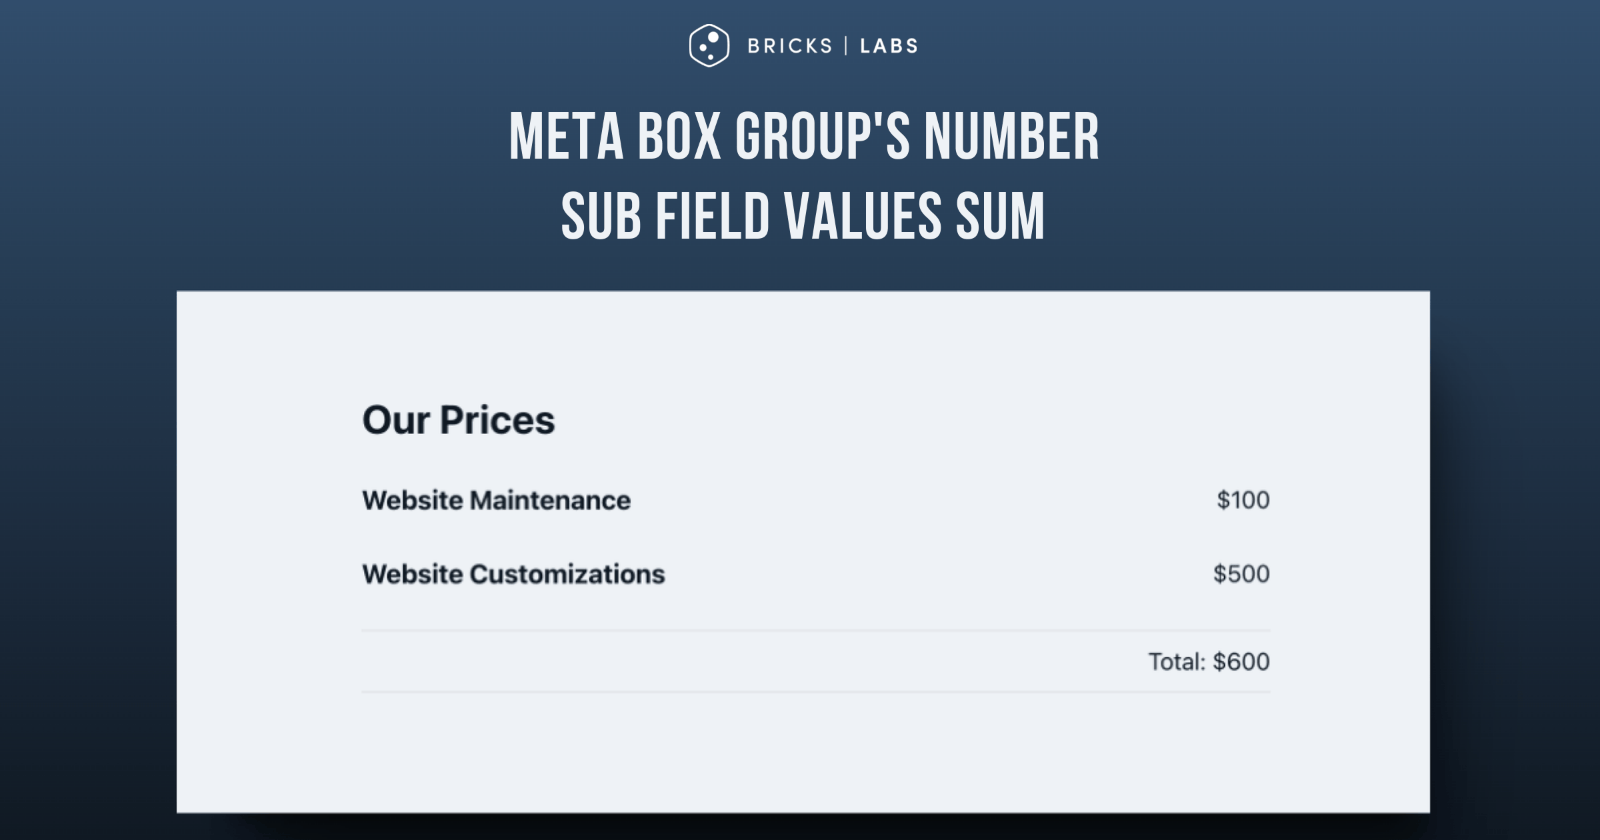Screen dimensions: 1600x840
Task: Click the word NUMBER in the headline
Action: pyautogui.click(x=1011, y=137)
